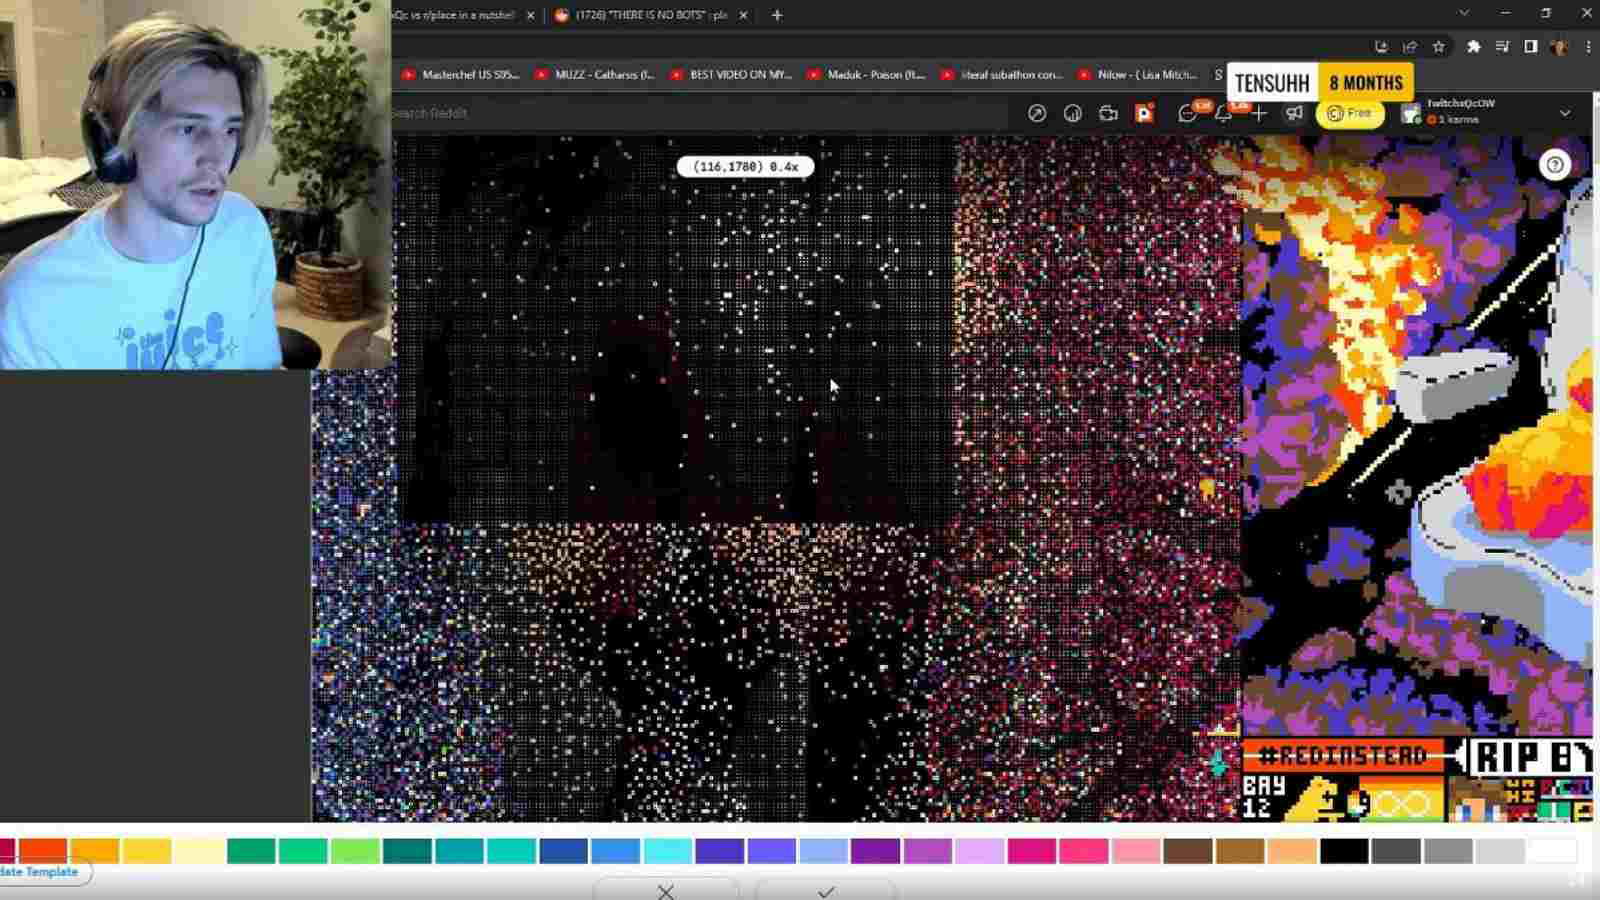Image resolution: width=1600 pixels, height=900 pixels.
Task: Open Reddit chat messages icon
Action: 1187,113
